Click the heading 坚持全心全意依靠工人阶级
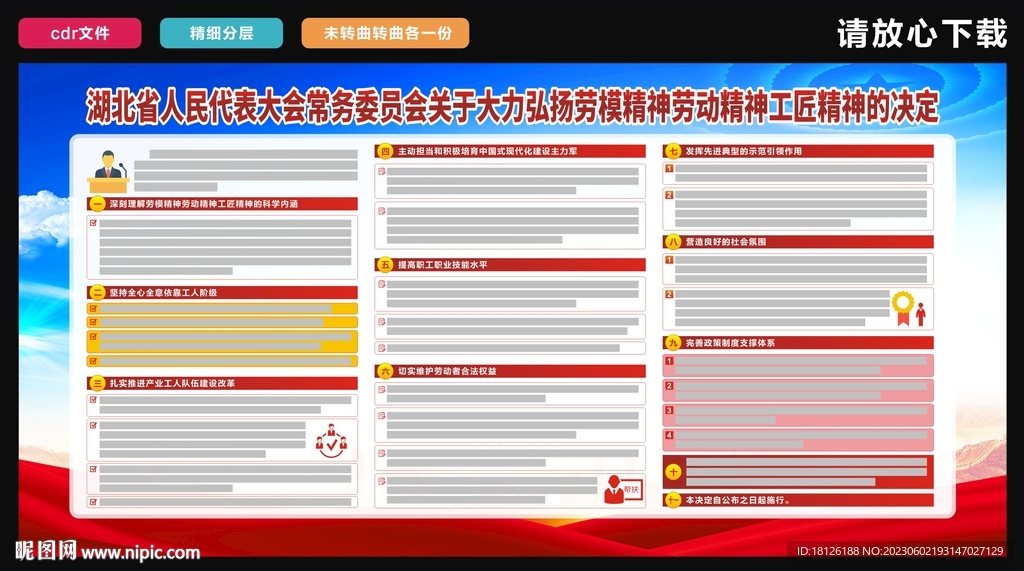 (163, 293)
